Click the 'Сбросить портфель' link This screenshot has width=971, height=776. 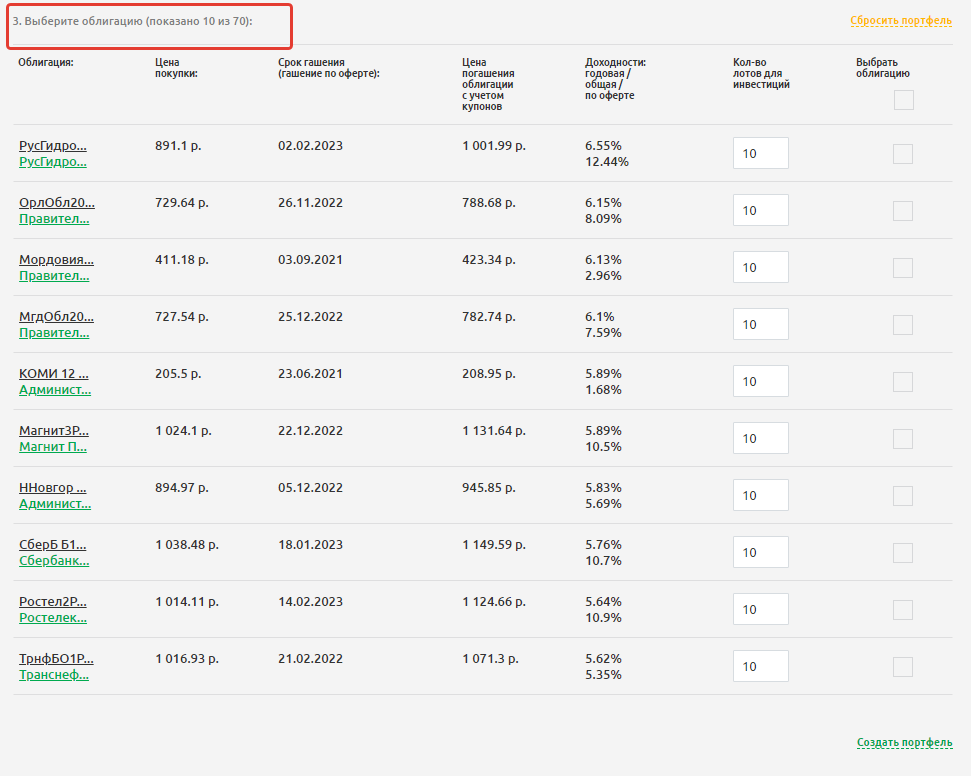[900, 20]
